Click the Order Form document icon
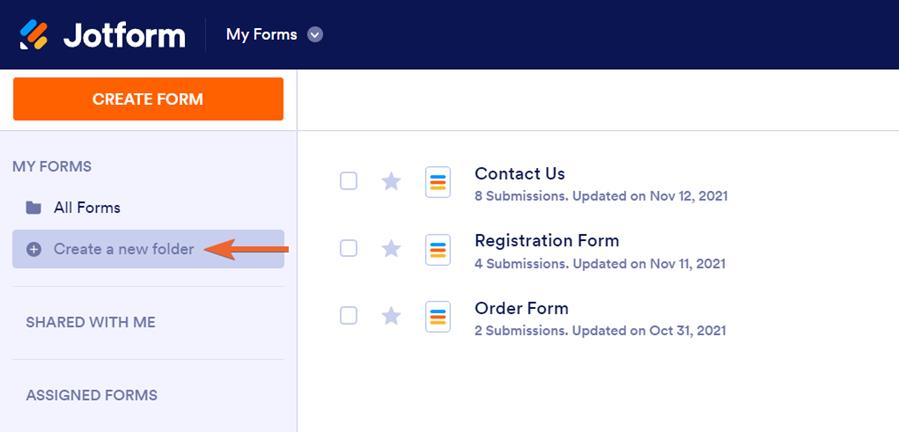This screenshot has width=899, height=432. tap(438, 316)
